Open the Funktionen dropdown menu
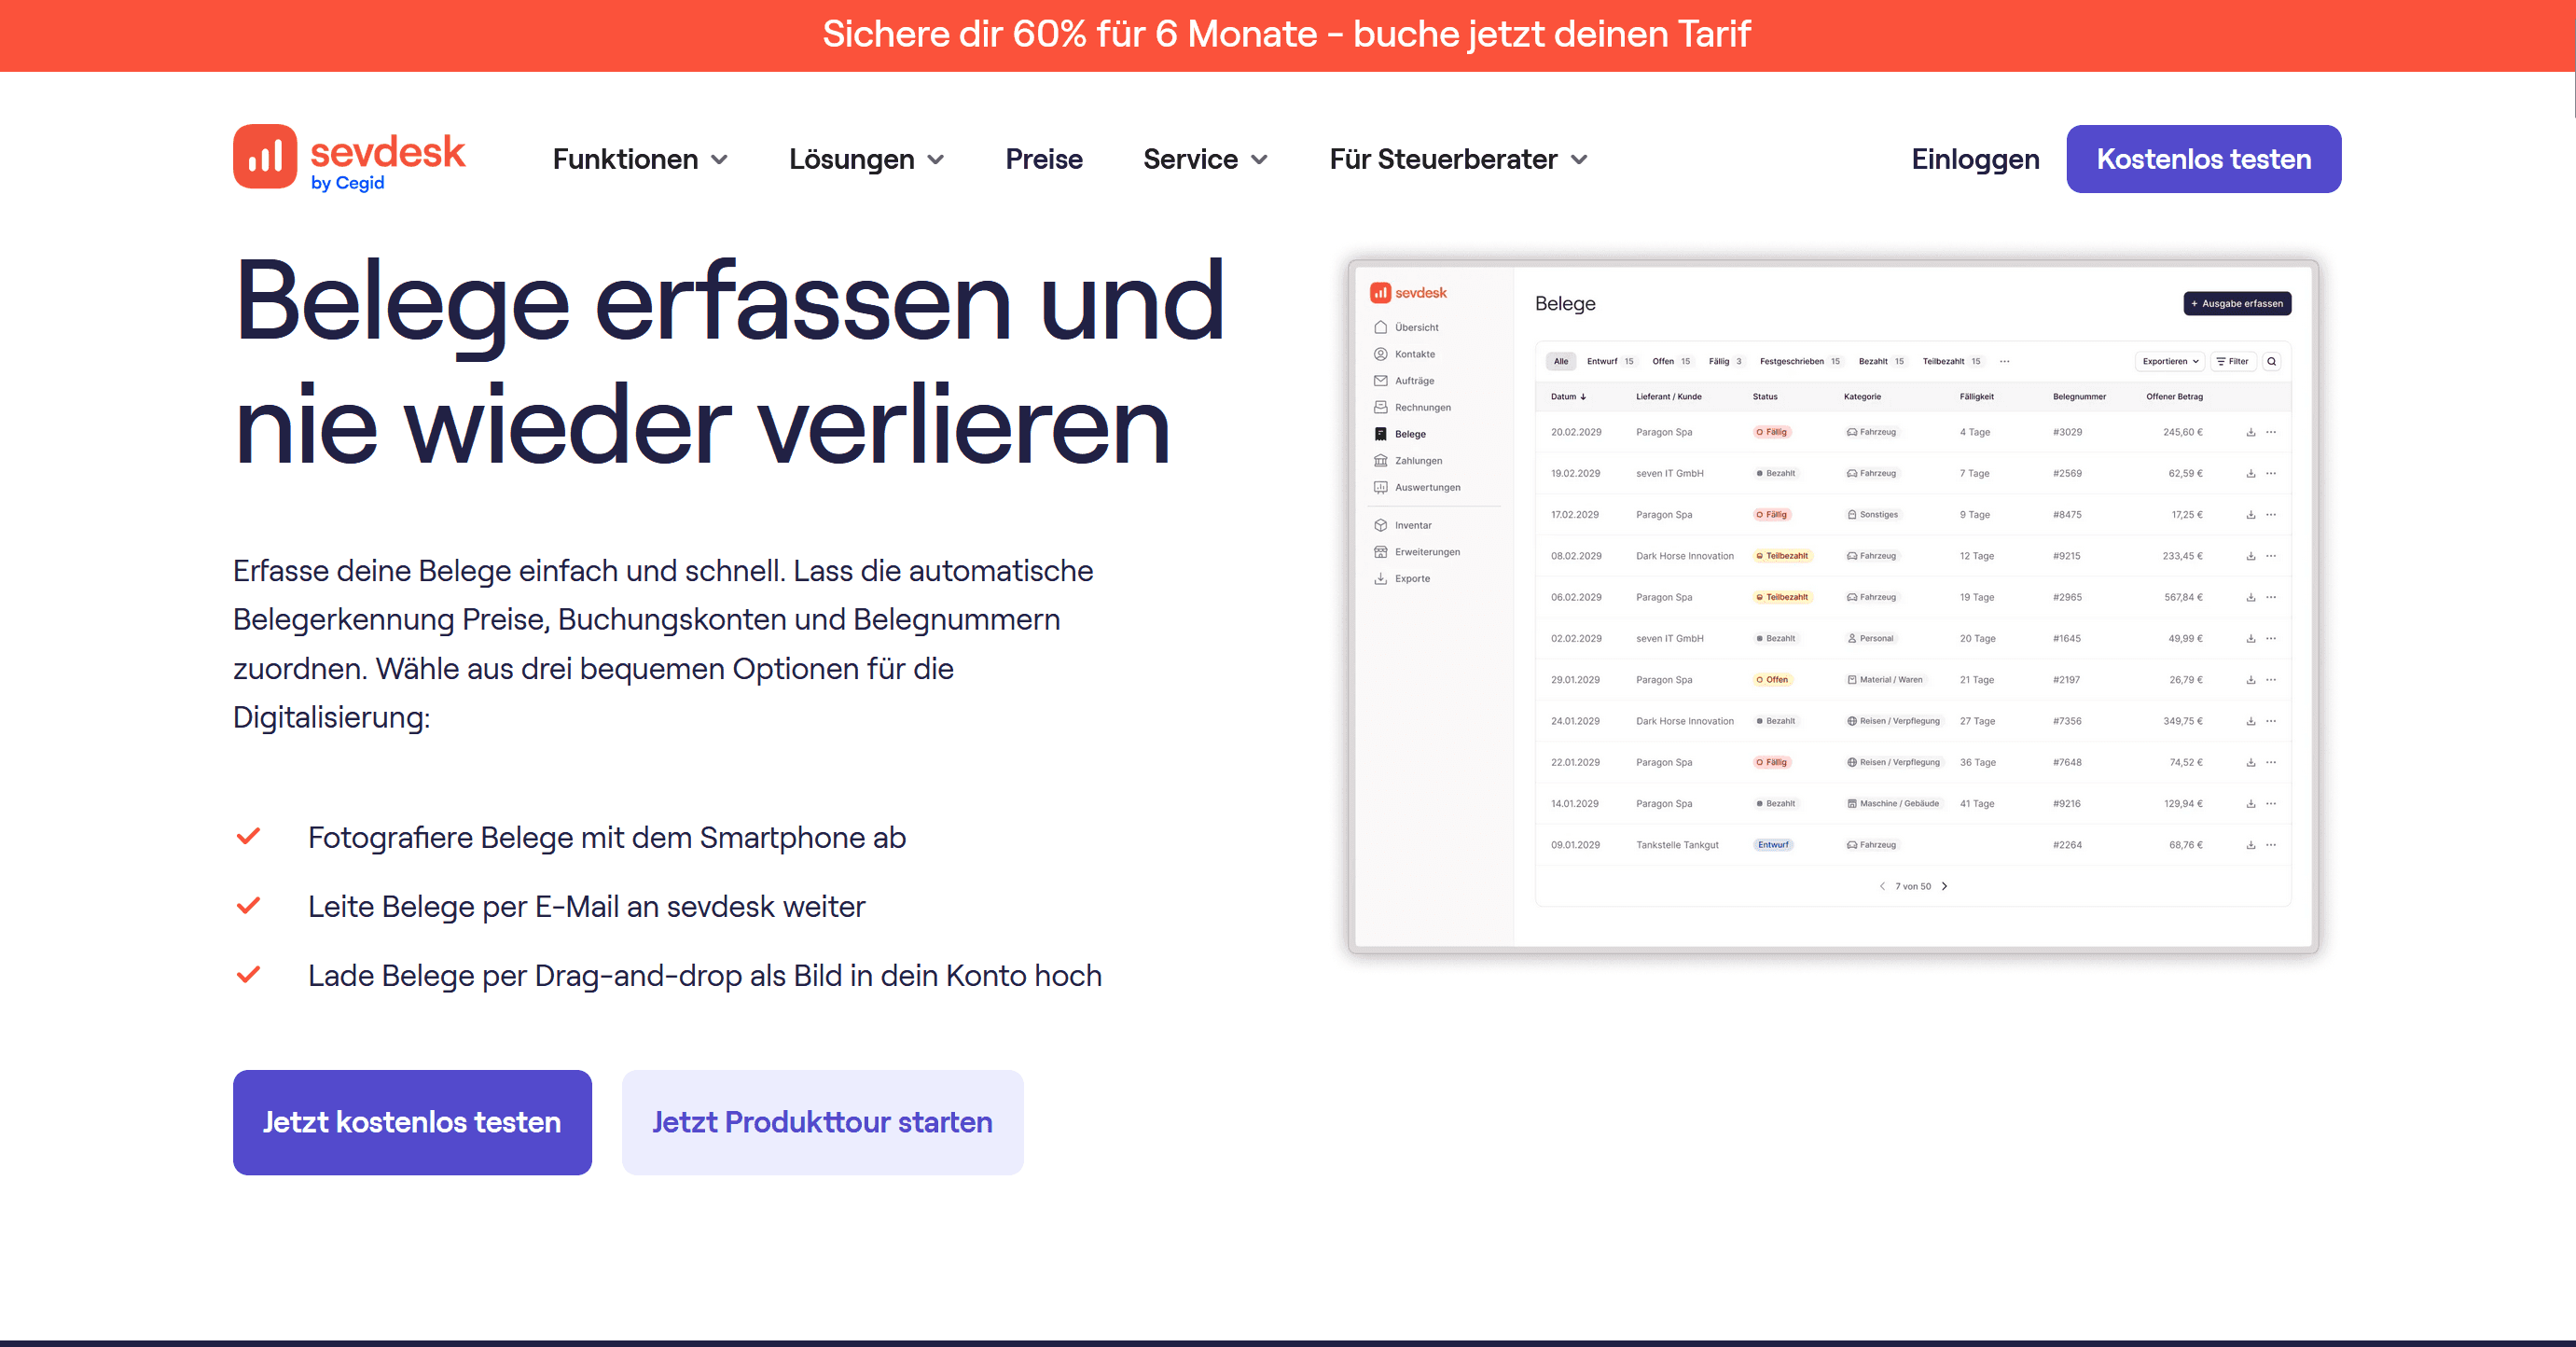 tap(640, 159)
